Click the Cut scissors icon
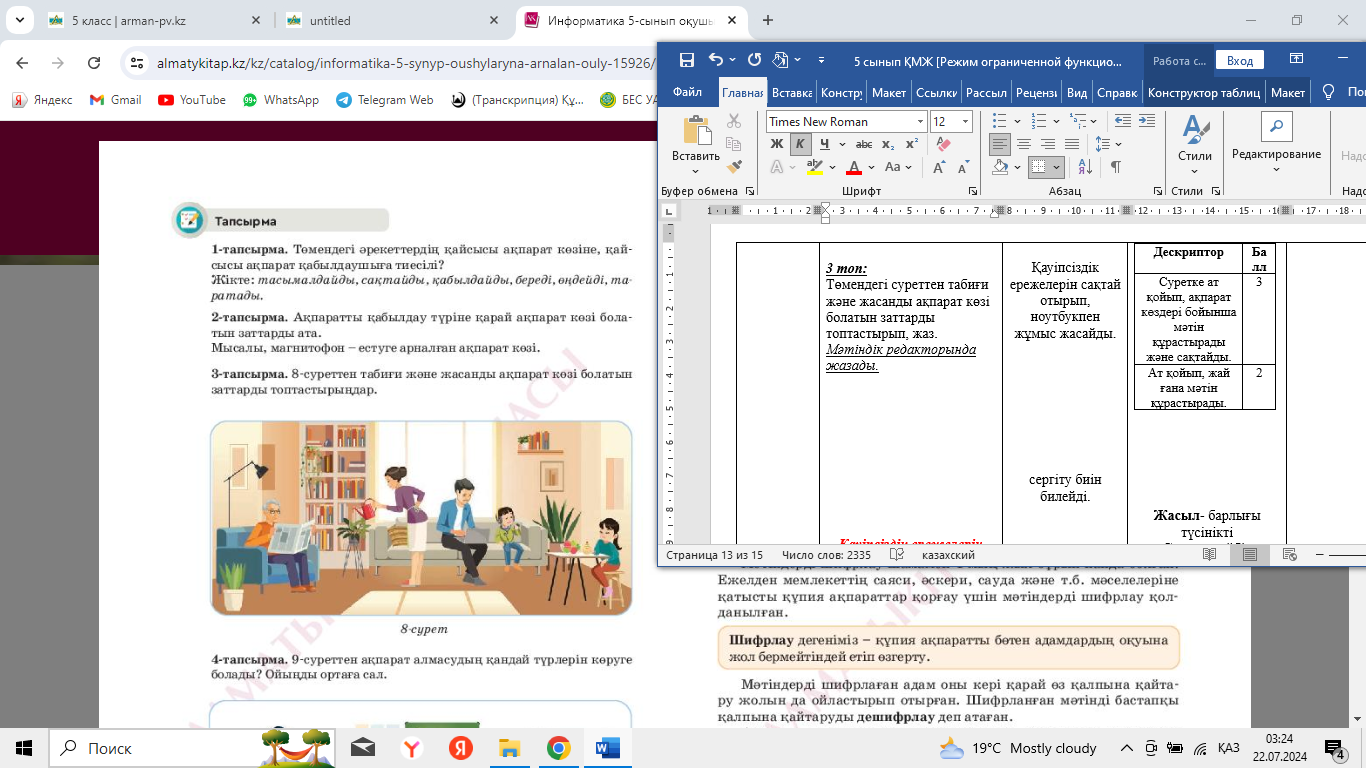 click(x=734, y=121)
